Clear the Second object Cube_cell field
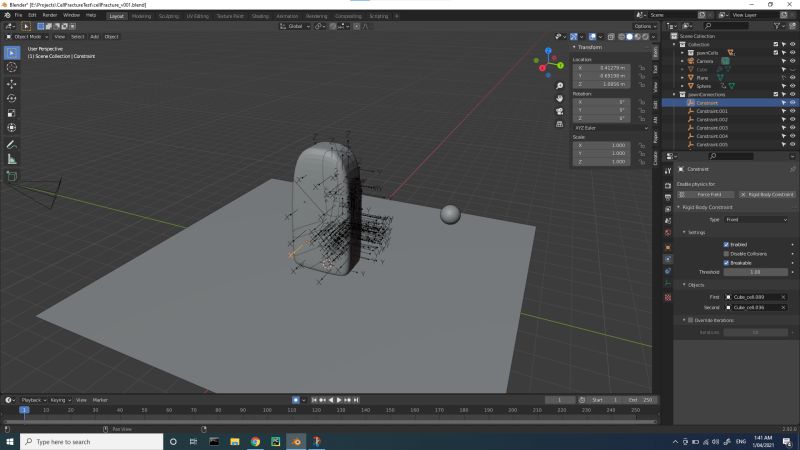 coord(783,308)
